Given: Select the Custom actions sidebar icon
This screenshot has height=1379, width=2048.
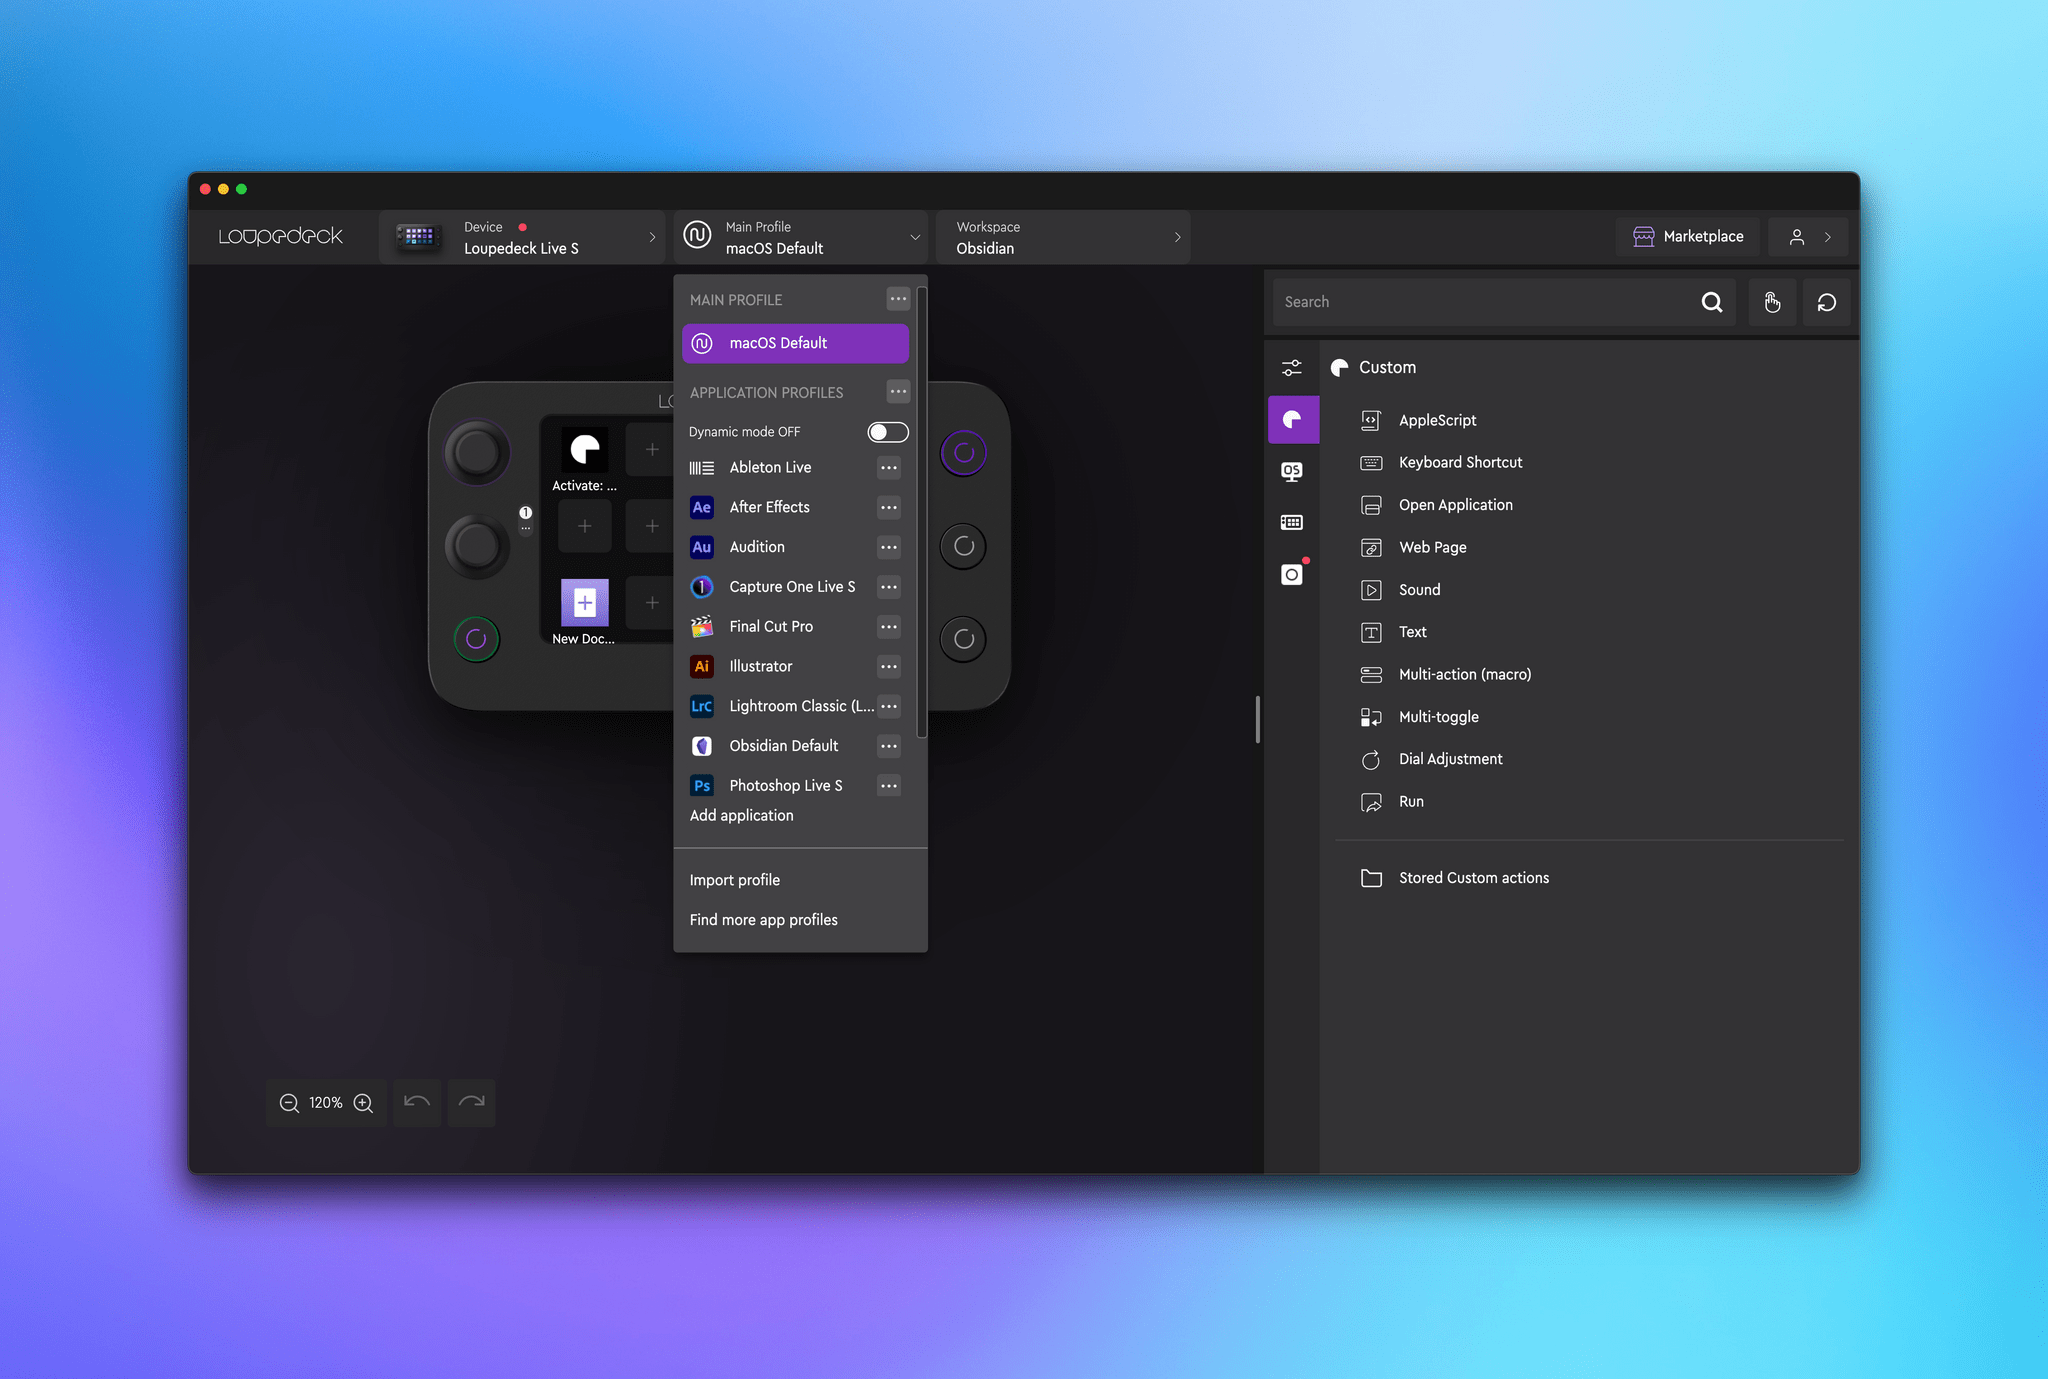Looking at the screenshot, I should (x=1293, y=419).
